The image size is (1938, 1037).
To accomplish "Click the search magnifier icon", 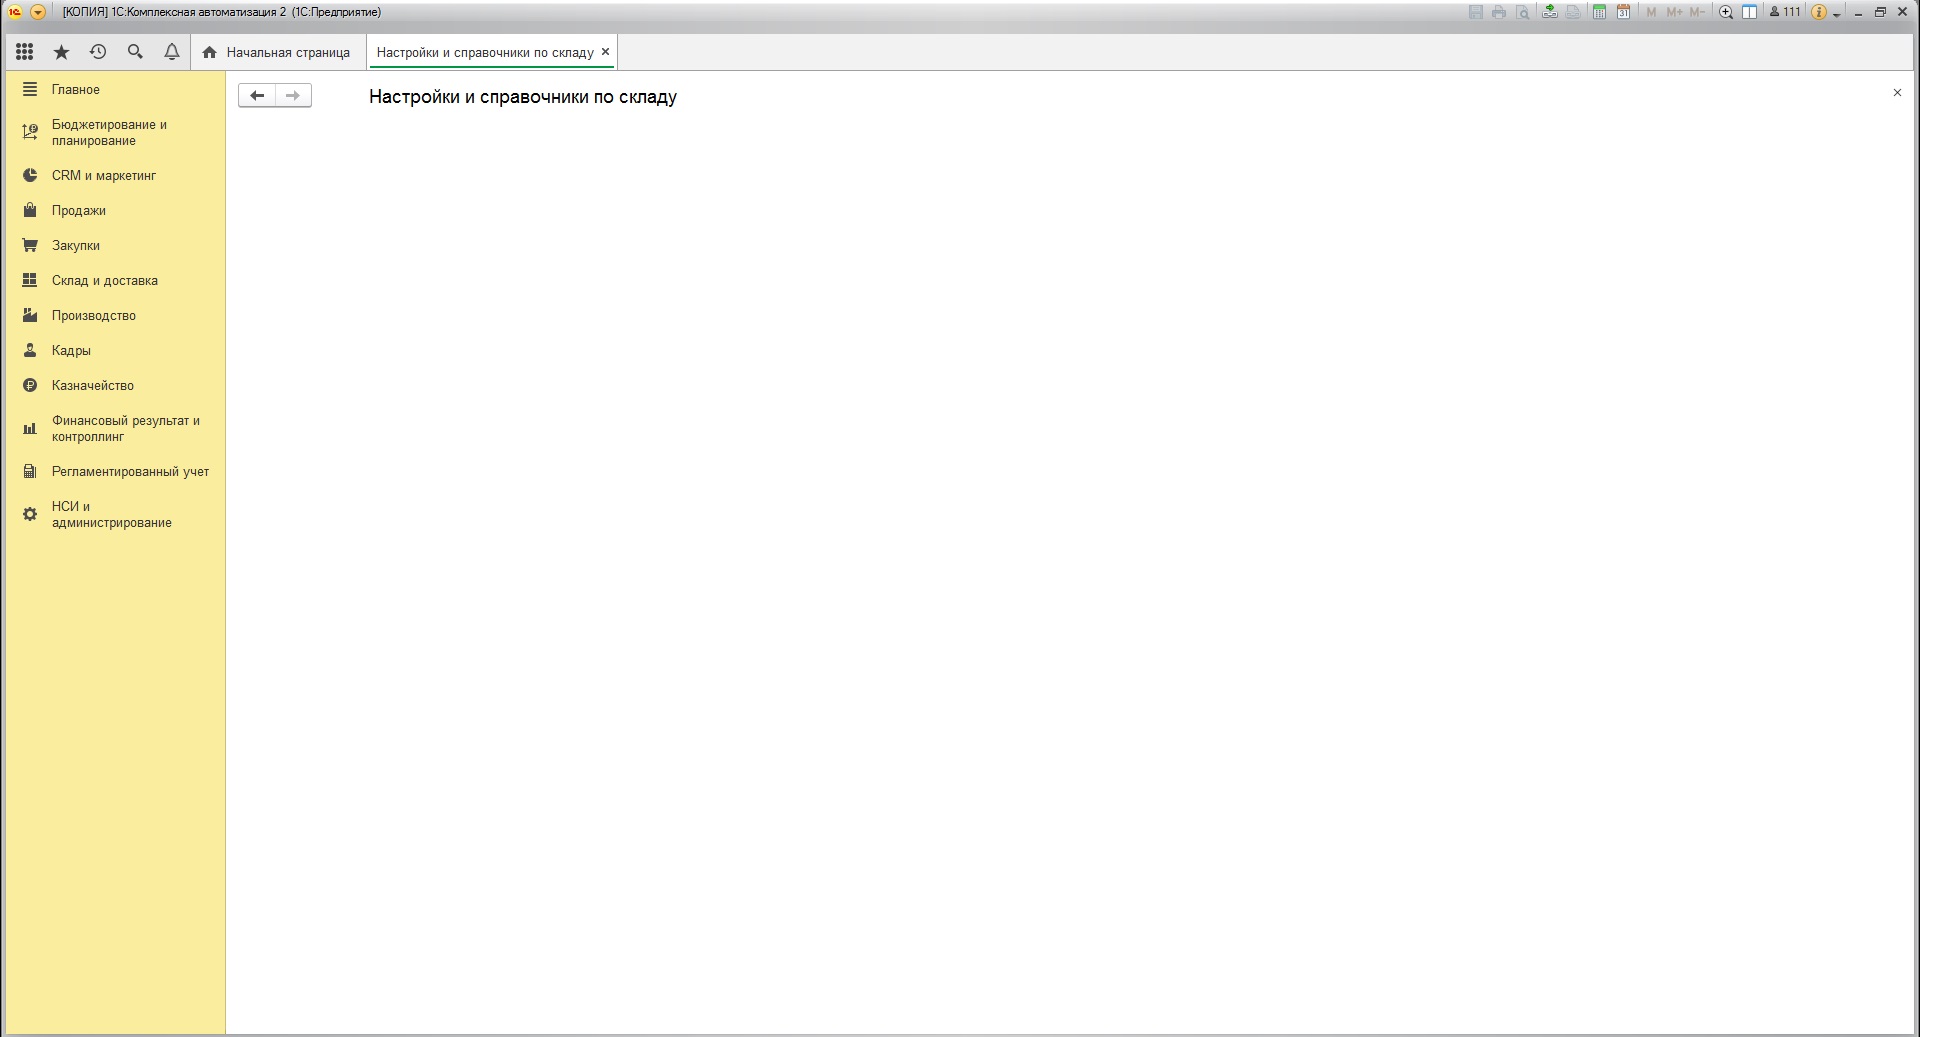I will (135, 52).
